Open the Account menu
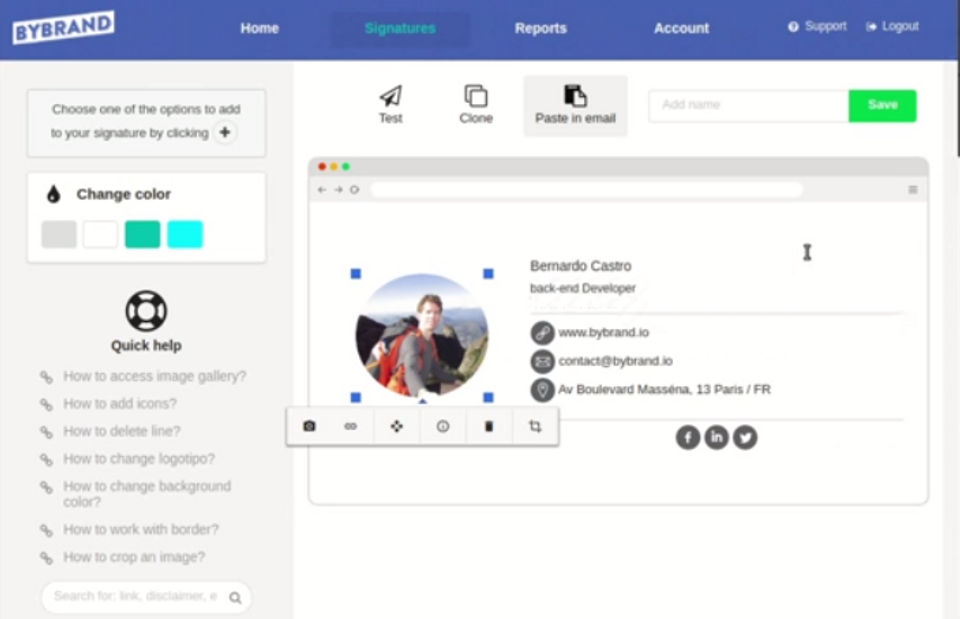 pyautogui.click(x=681, y=28)
